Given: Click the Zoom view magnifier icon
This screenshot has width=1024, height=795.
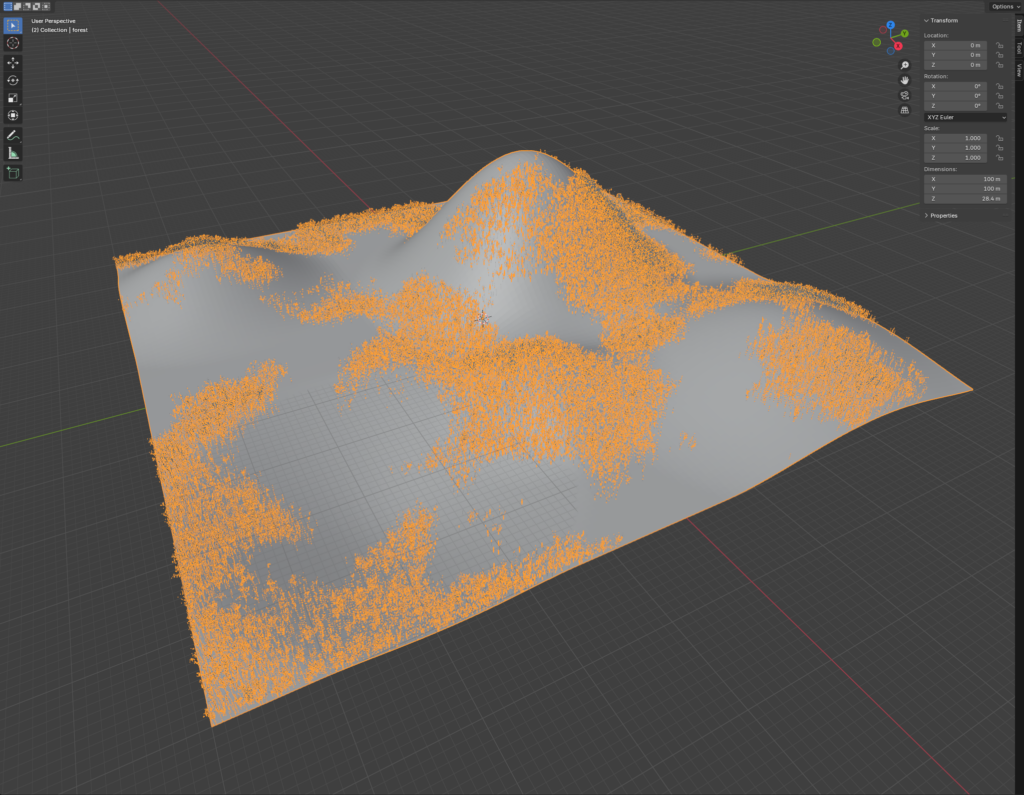Looking at the screenshot, I should point(904,65).
